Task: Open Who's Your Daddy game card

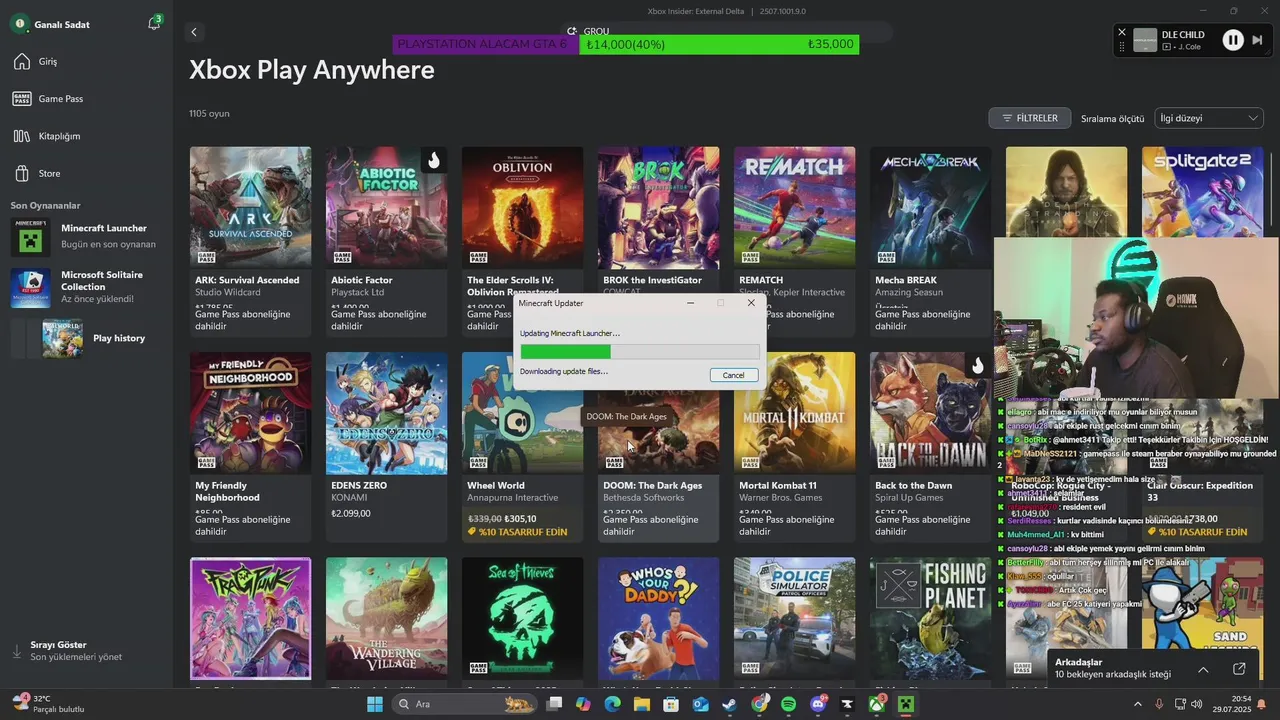Action: click(x=658, y=622)
